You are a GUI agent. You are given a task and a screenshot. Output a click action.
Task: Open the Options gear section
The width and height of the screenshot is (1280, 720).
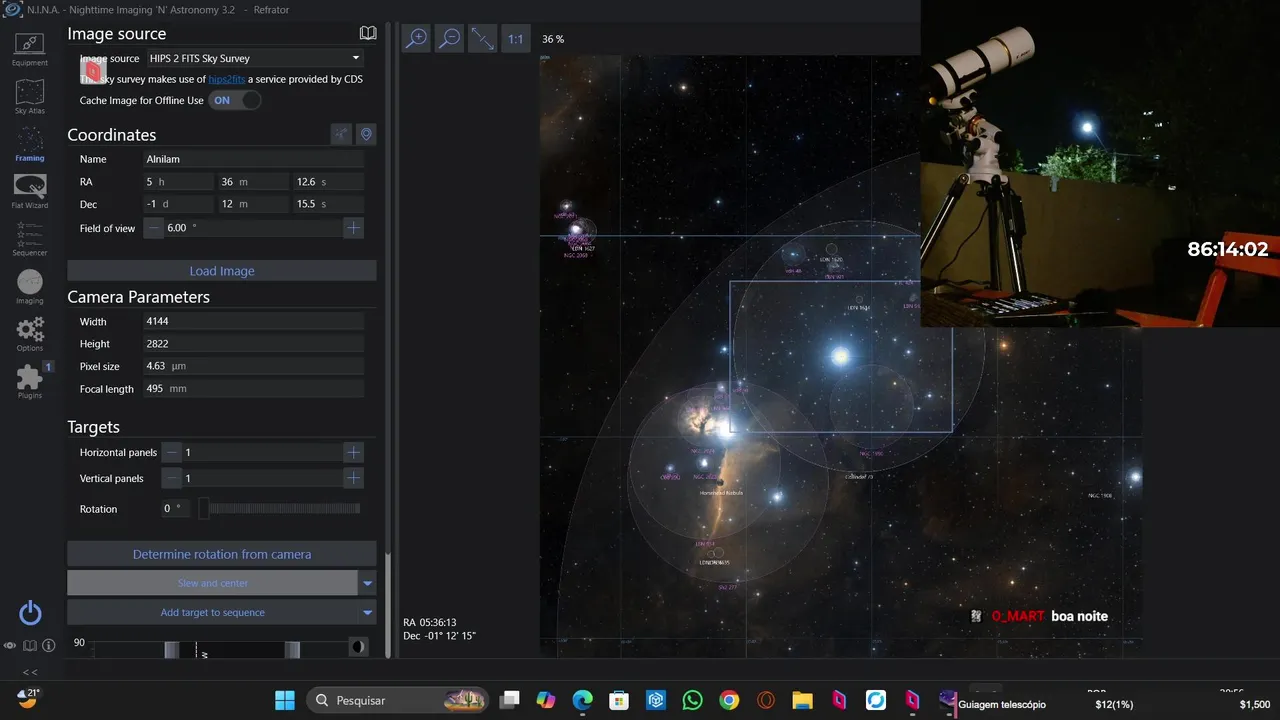[30, 334]
